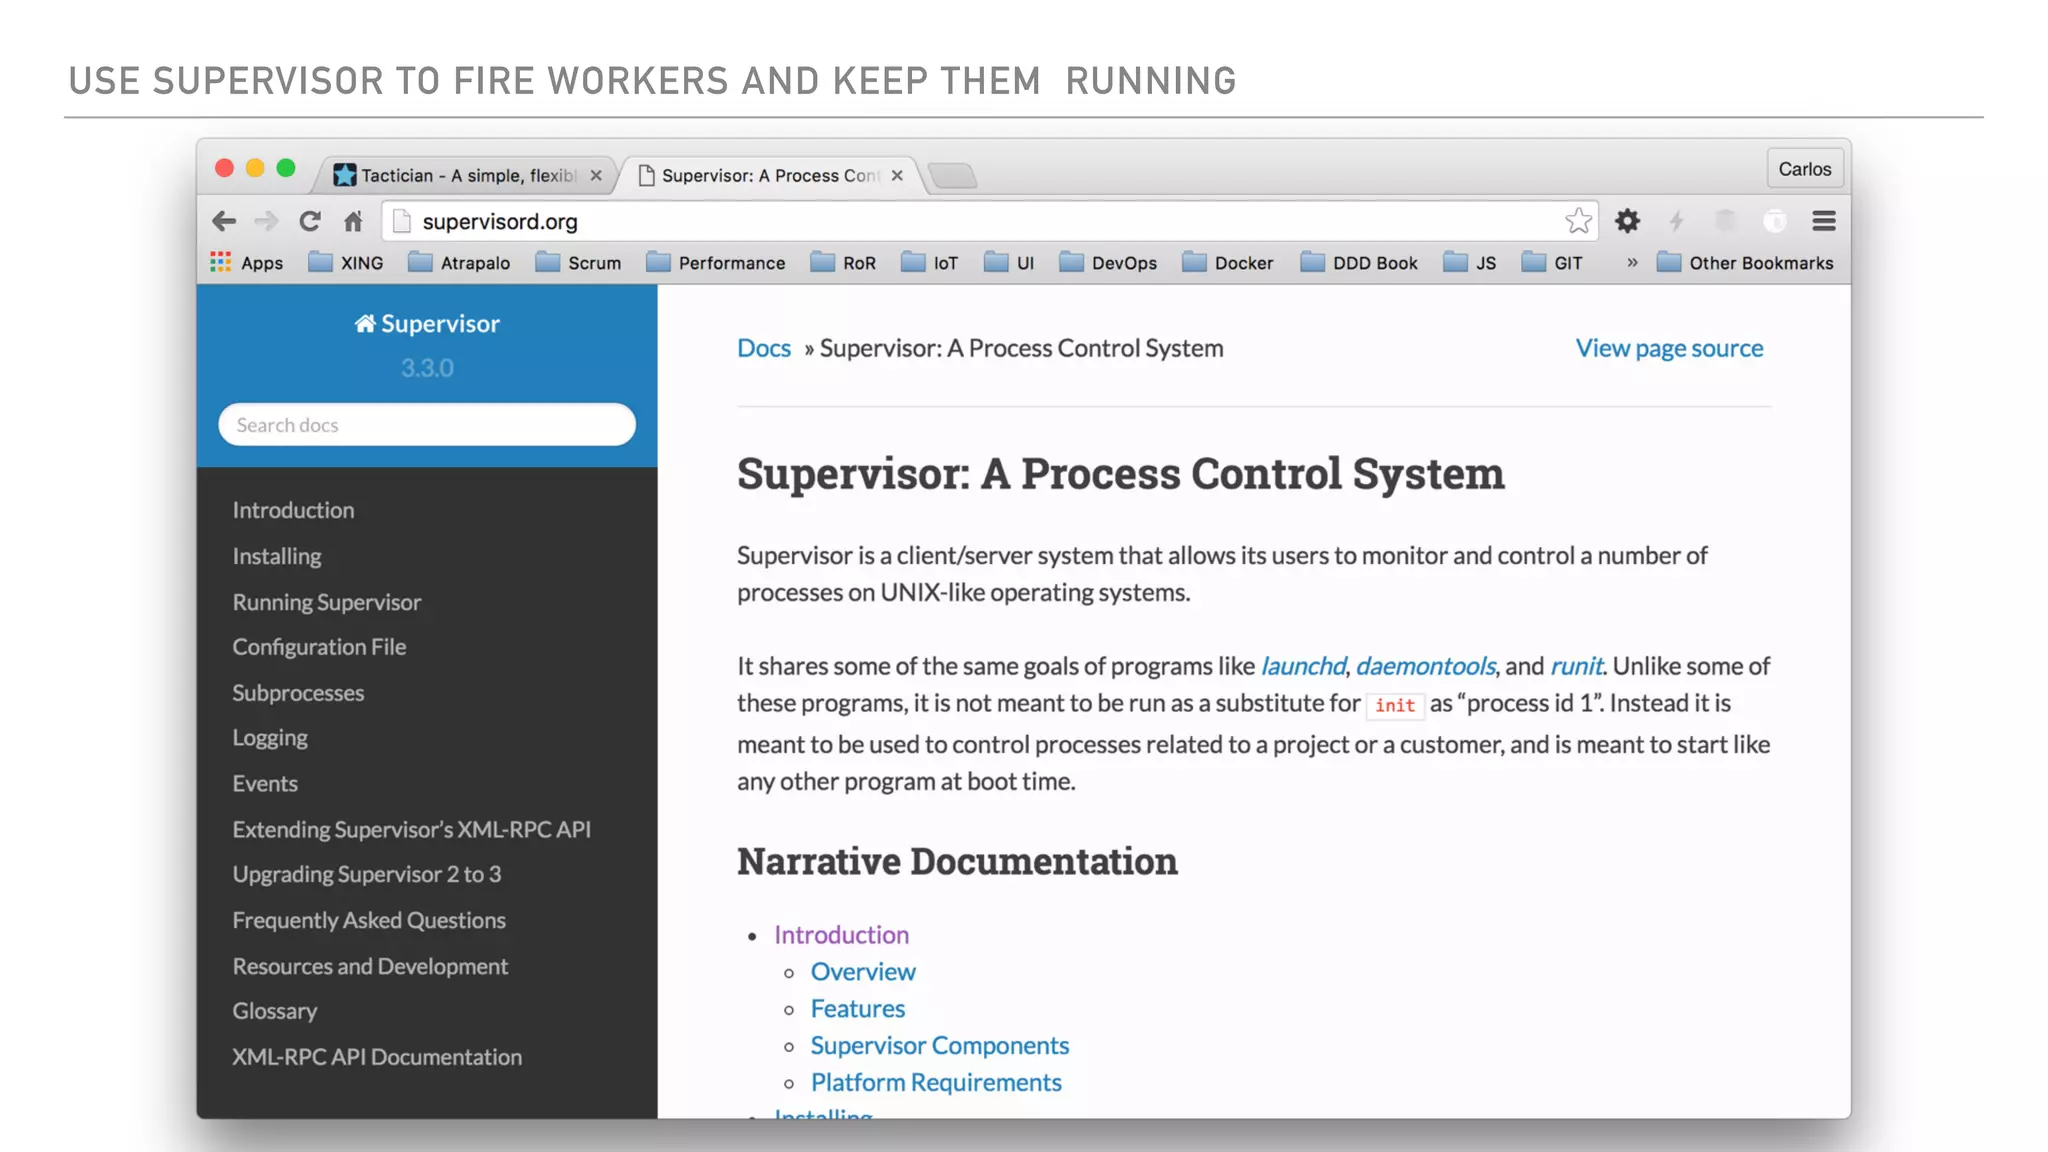Image resolution: width=2048 pixels, height=1152 pixels.
Task: Click the Carlos profile button
Action: [x=1804, y=169]
